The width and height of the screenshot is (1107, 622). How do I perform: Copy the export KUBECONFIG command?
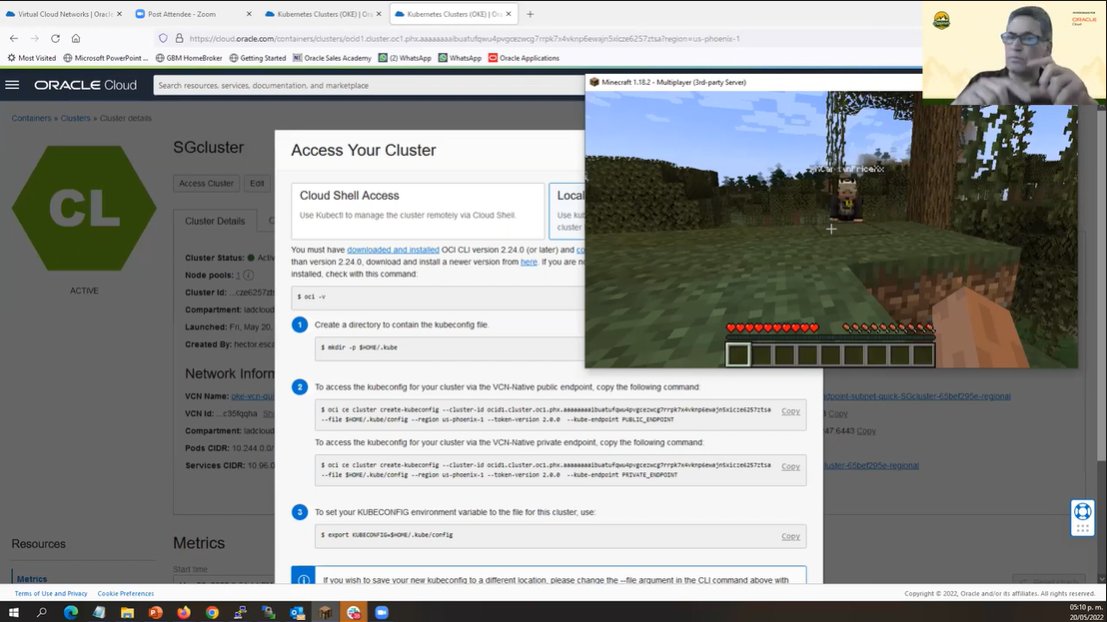790,537
